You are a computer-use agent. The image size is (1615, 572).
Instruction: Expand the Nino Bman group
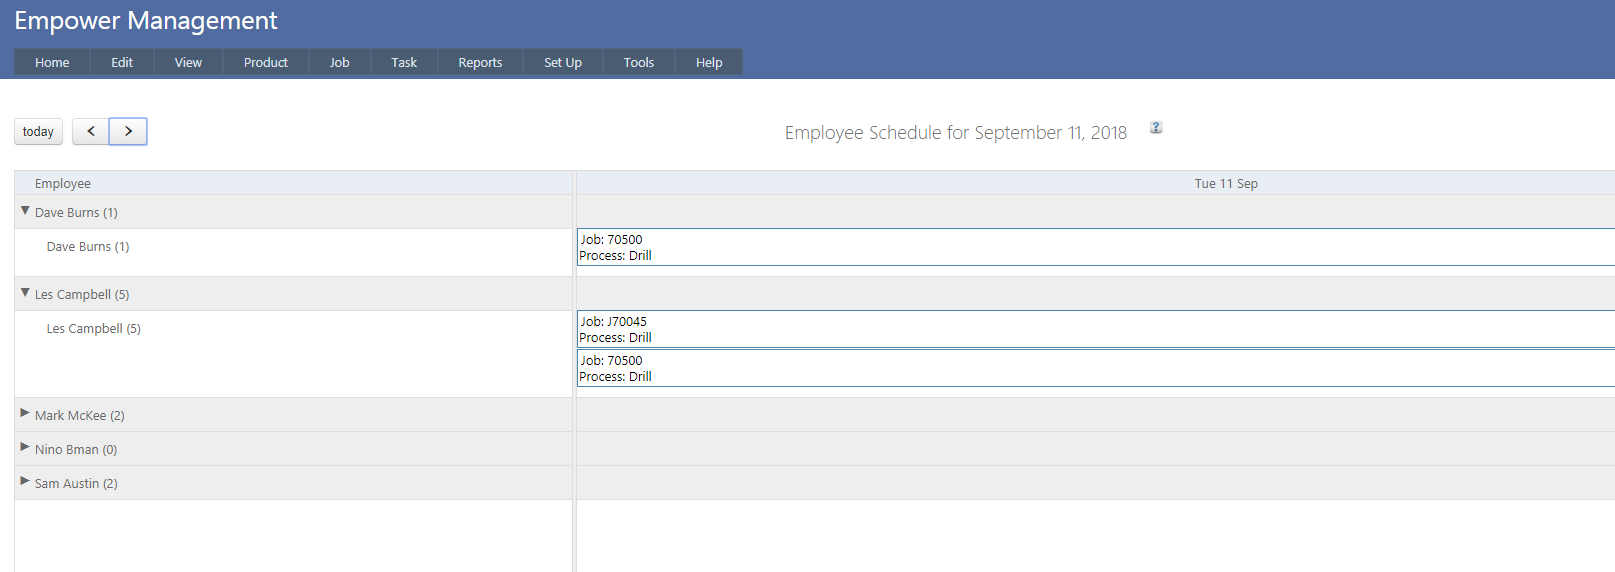[25, 447]
